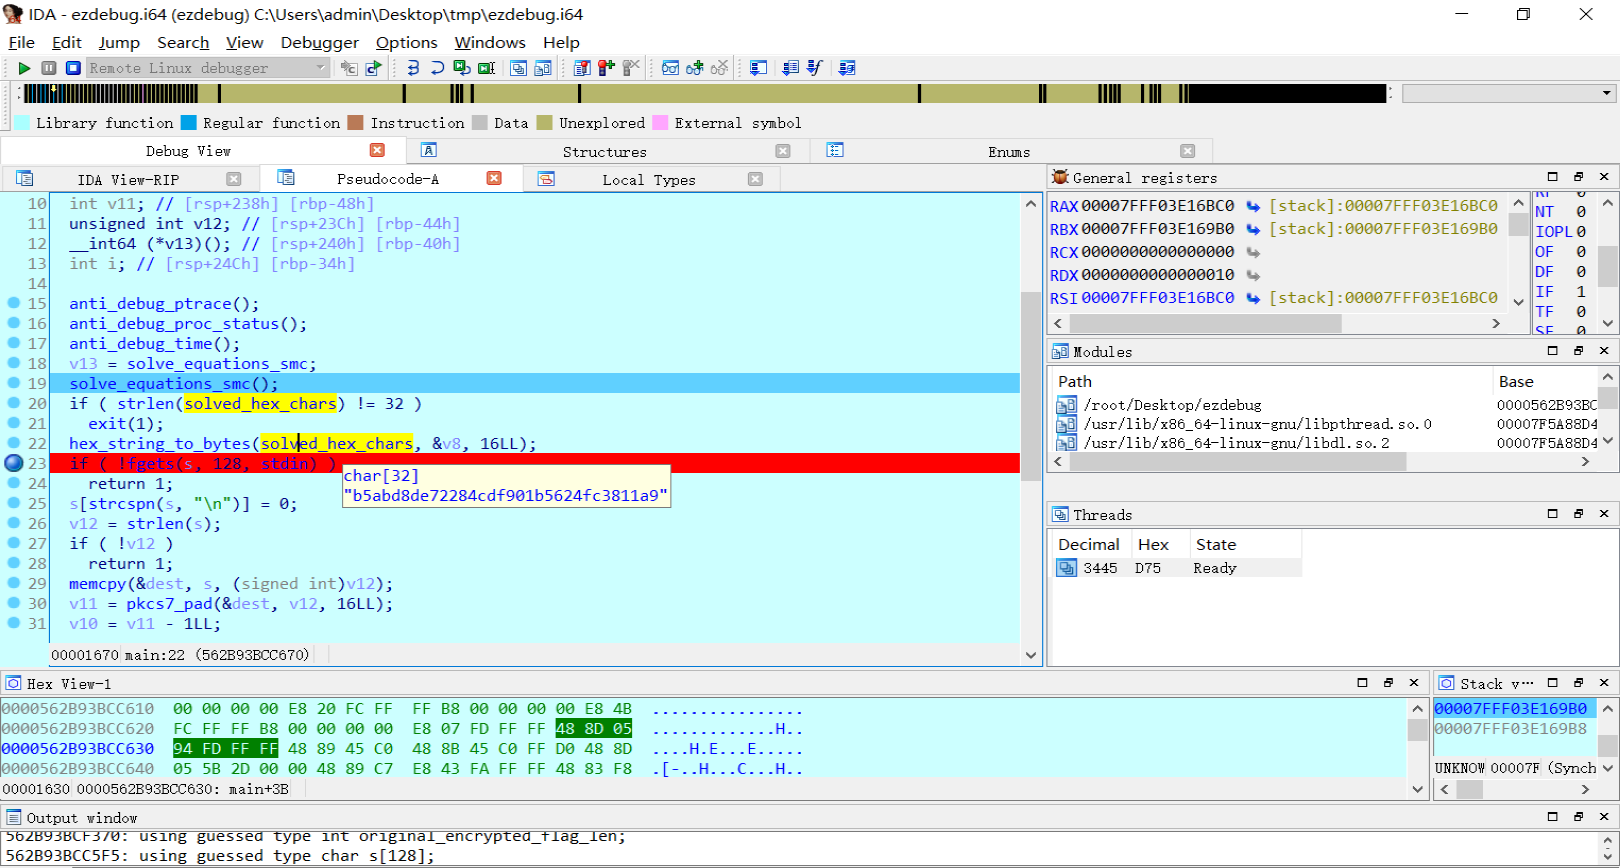Select the libpthread.so.0 module row

pos(1257,424)
